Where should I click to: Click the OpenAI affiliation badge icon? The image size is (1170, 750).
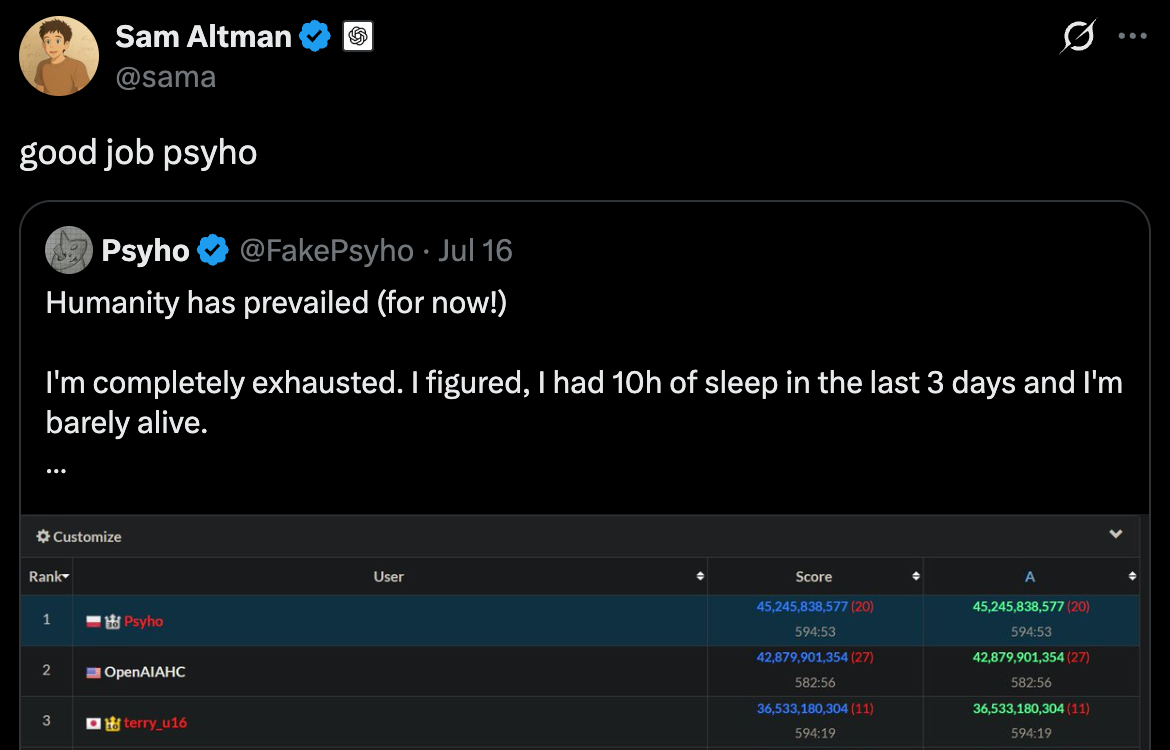pyautogui.click(x=358, y=37)
